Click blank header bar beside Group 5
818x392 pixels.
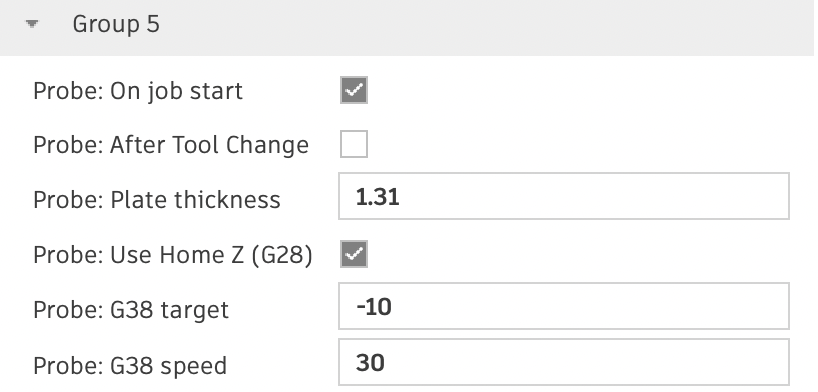[x=485, y=26]
